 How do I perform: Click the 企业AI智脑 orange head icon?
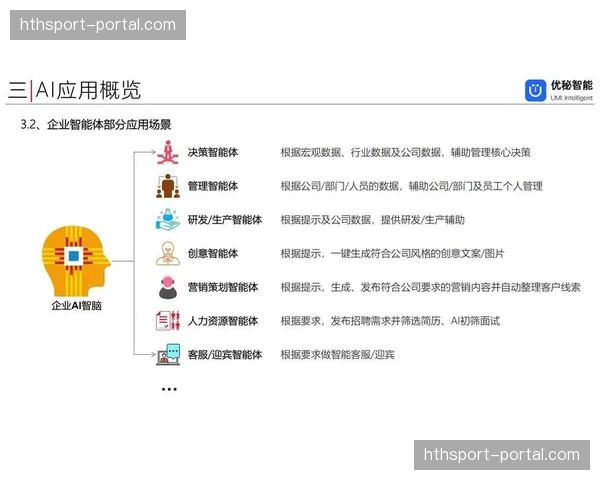click(x=76, y=261)
